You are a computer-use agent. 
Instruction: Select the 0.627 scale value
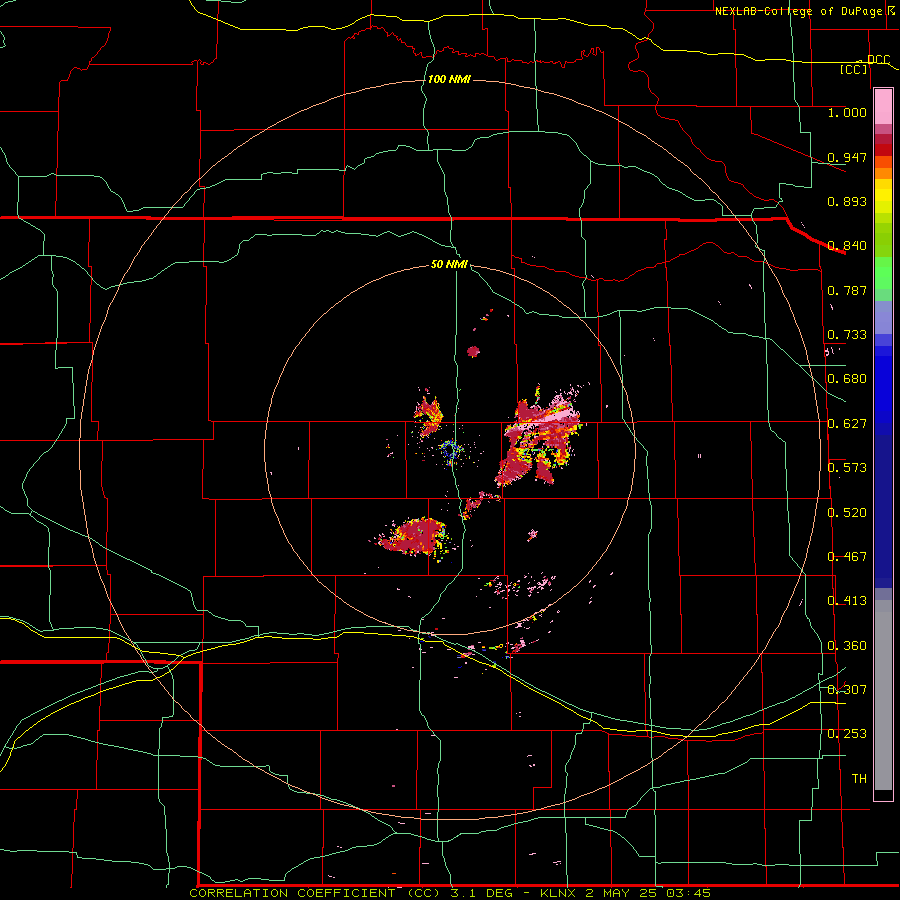pos(847,424)
